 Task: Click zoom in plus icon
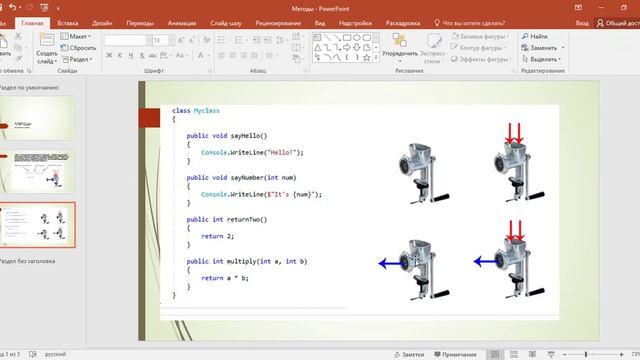coord(621,355)
